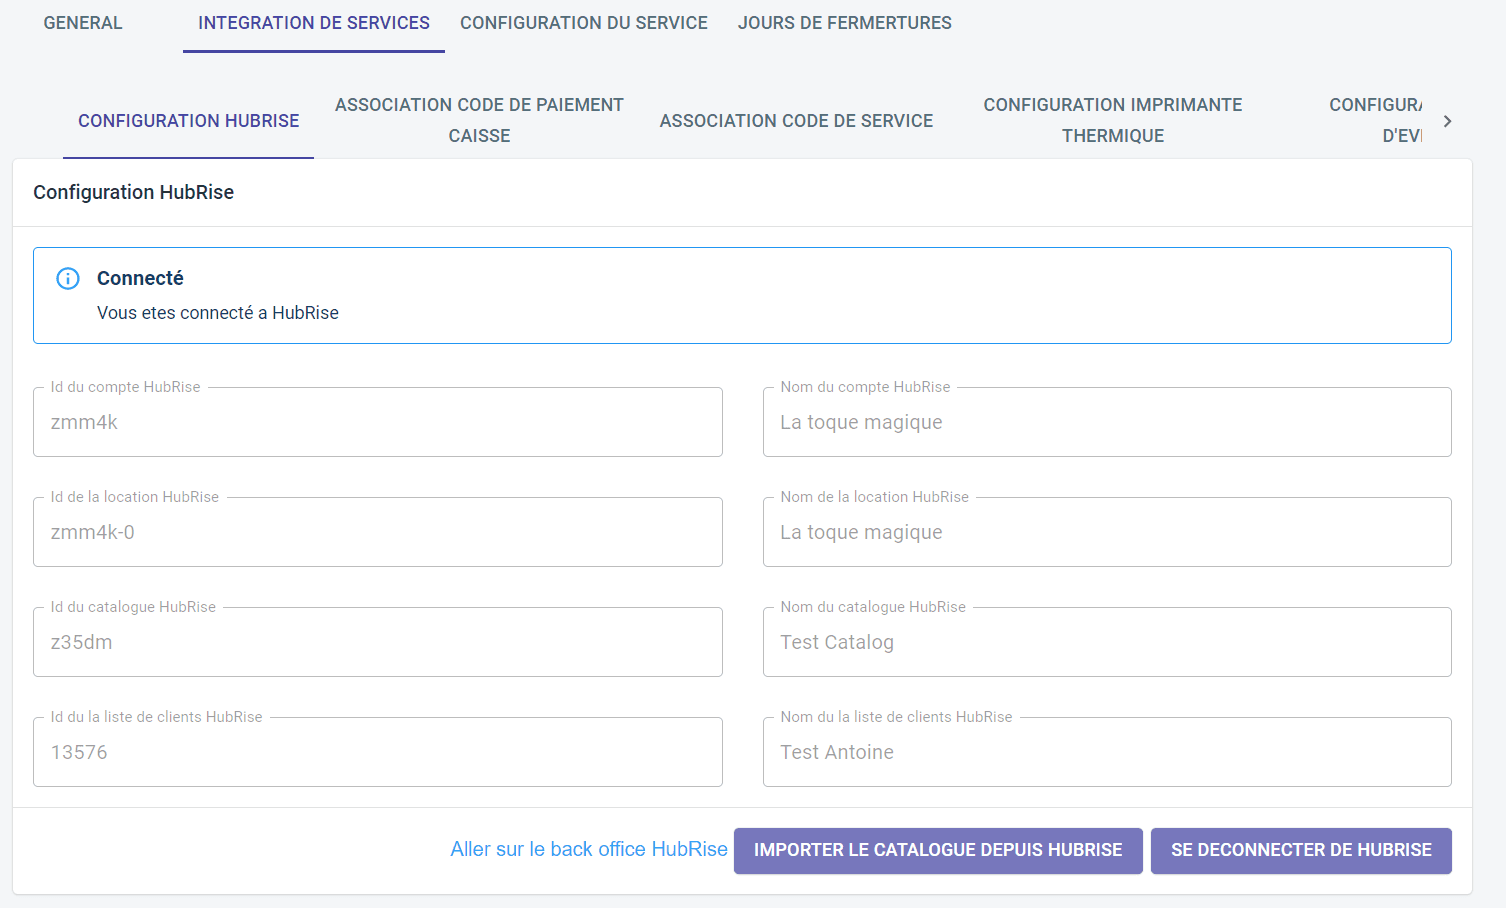Switch to ASSOCIATION CODE DE SERVICE tab

point(796,121)
